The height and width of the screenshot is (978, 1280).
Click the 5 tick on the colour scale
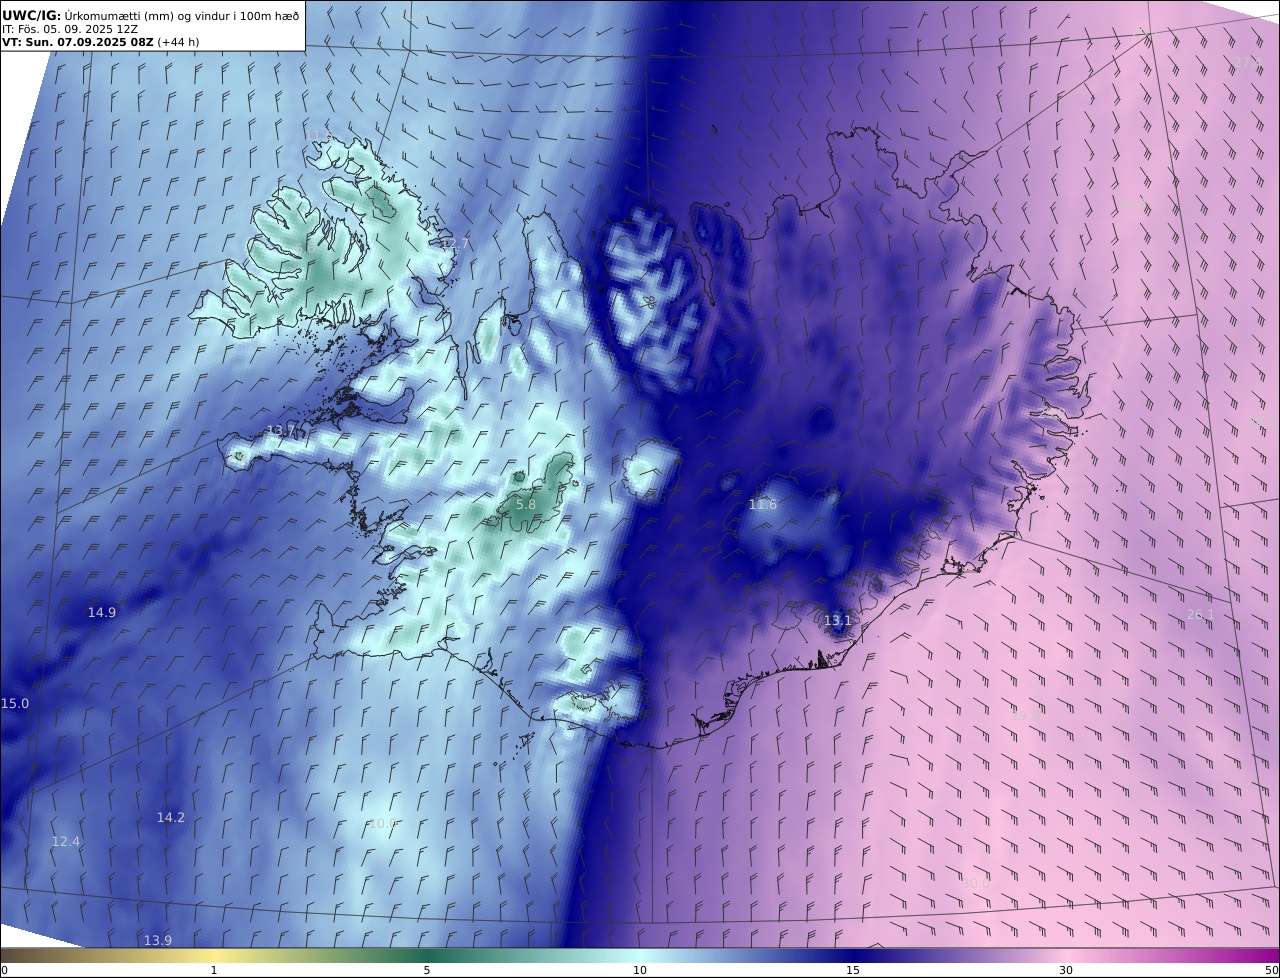pos(427,971)
